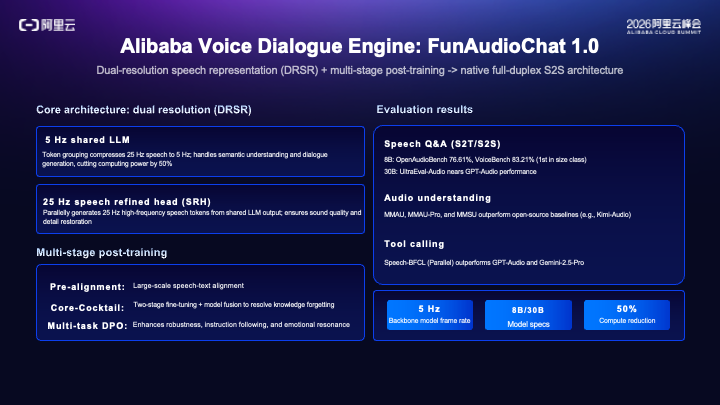Viewport: 720px width, 405px height.
Task: Click the Alibaba Cloud logo icon
Action: pyautogui.click(x=47, y=25)
